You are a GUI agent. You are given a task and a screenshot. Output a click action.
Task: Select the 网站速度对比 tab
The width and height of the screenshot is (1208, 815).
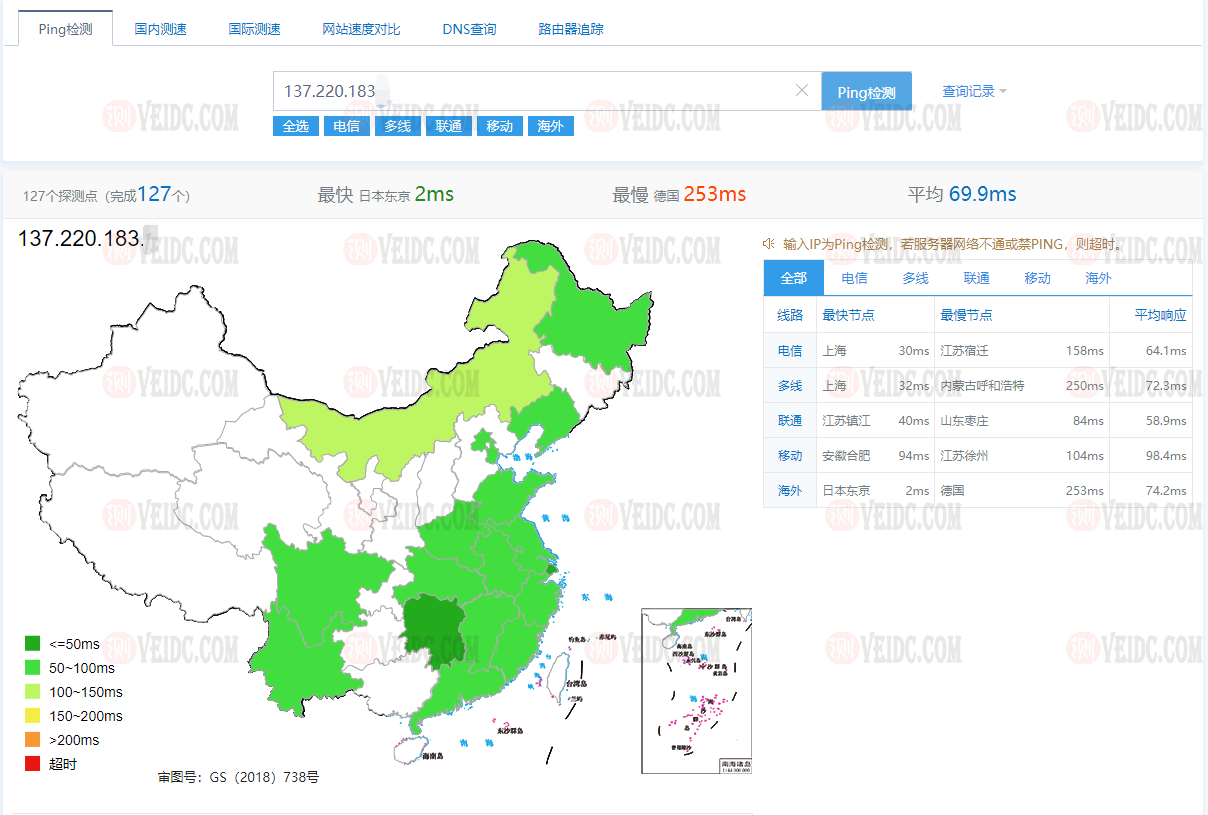click(x=361, y=29)
